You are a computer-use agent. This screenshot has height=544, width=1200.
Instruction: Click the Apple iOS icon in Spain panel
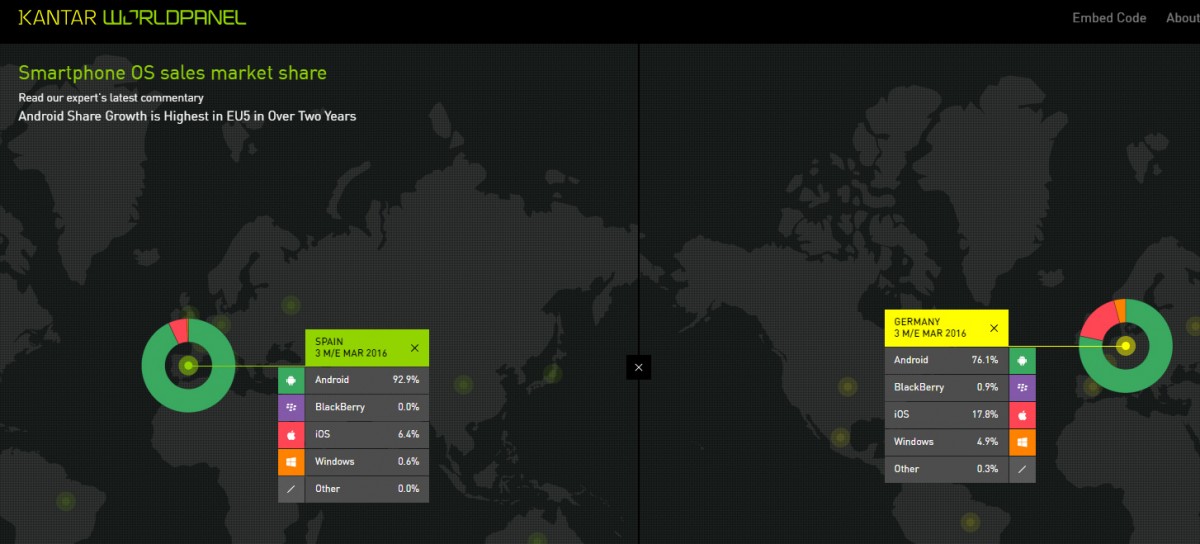click(x=291, y=434)
